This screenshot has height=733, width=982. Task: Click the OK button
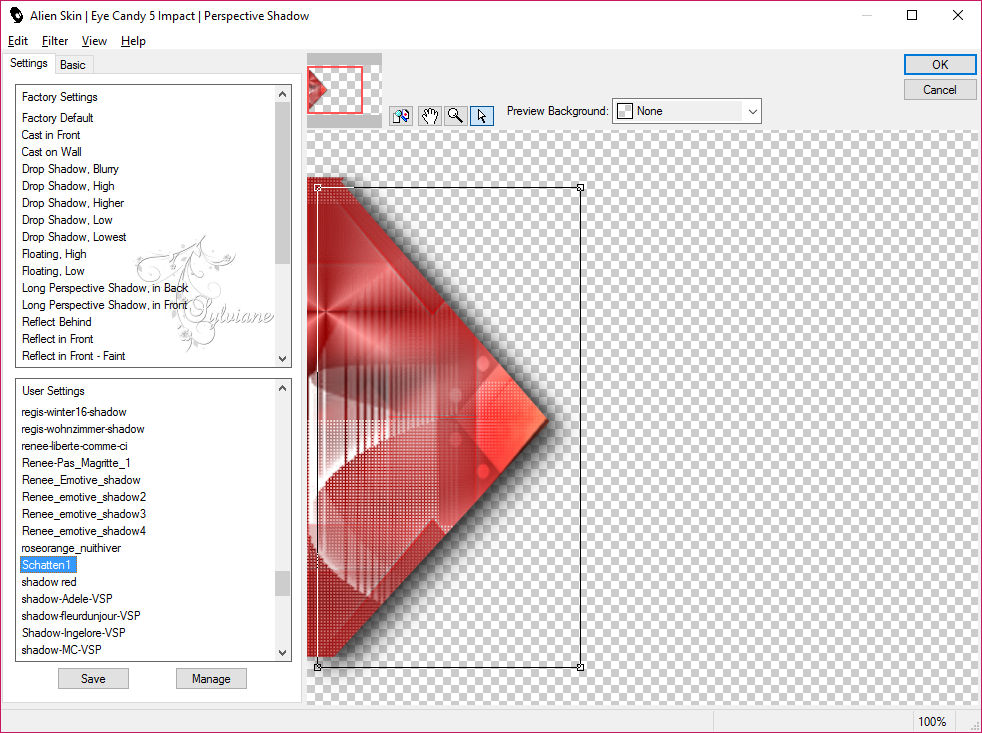[939, 65]
